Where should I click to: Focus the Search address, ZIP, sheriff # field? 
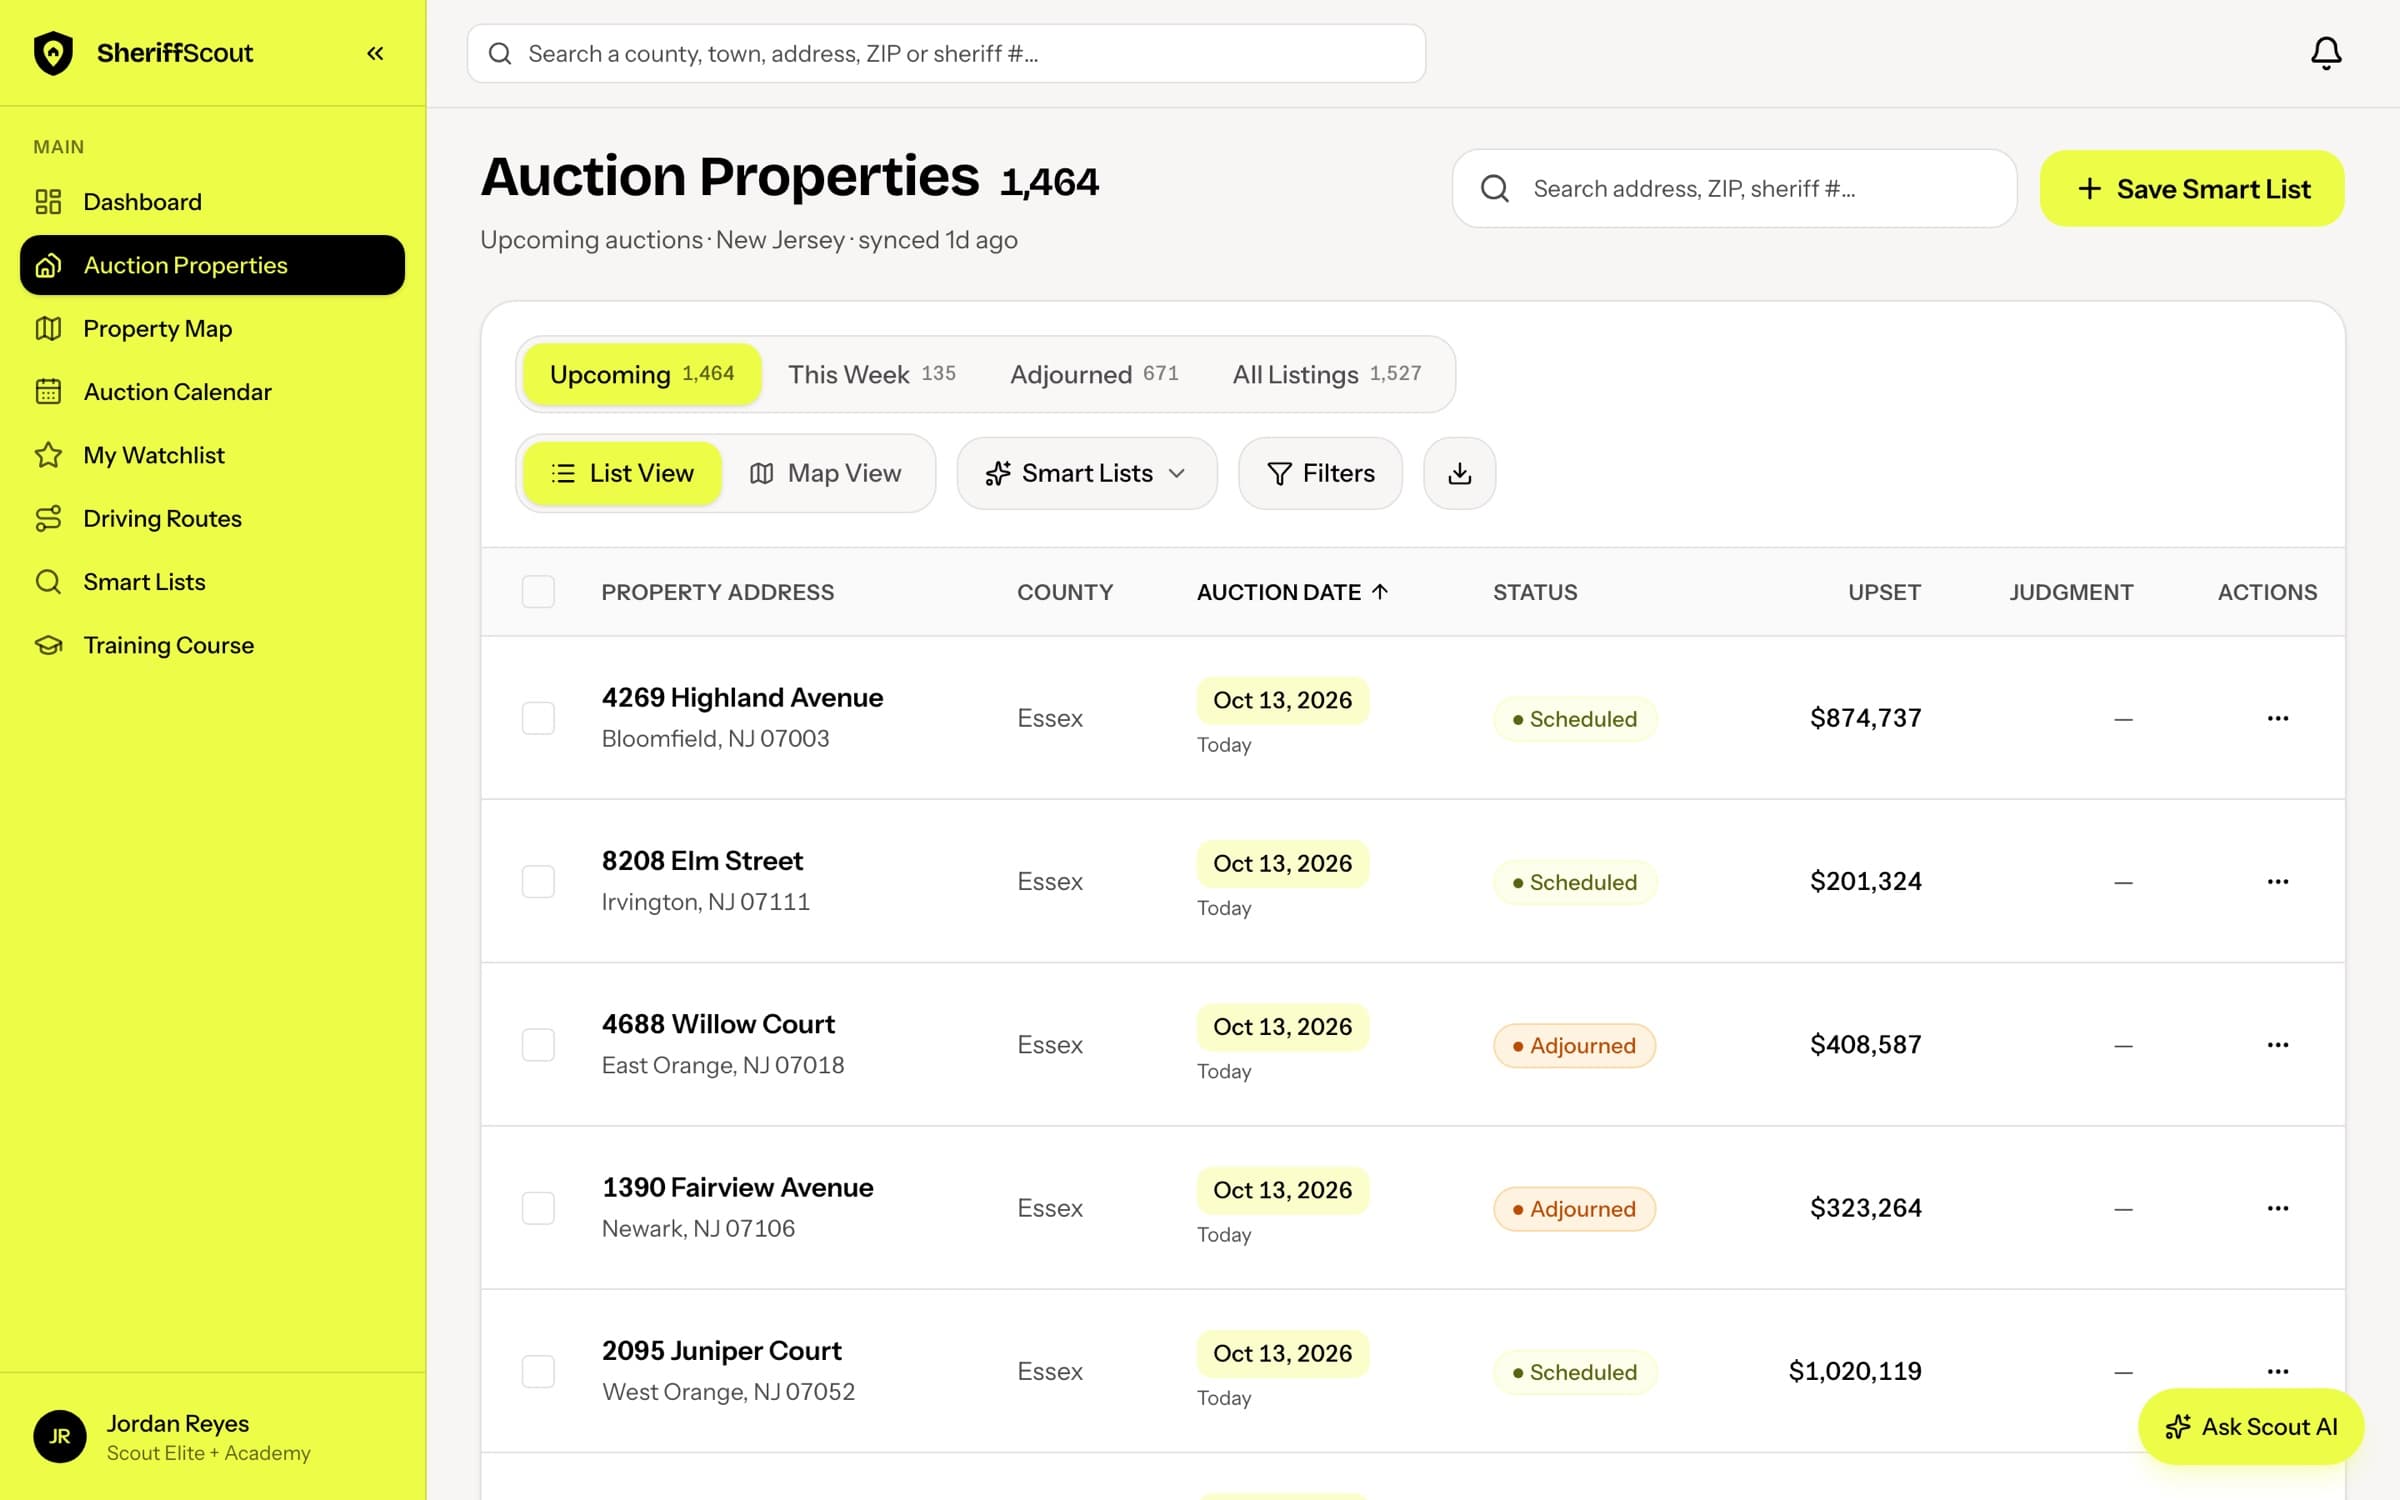tap(1734, 188)
